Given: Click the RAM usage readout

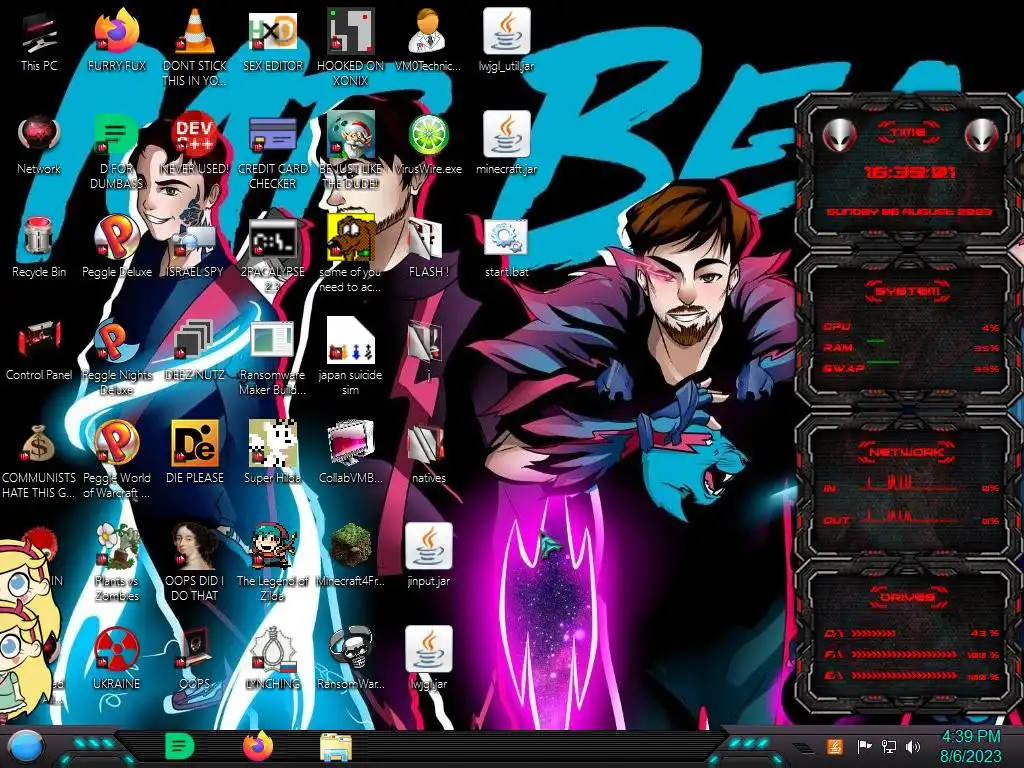Looking at the screenshot, I should (911, 347).
